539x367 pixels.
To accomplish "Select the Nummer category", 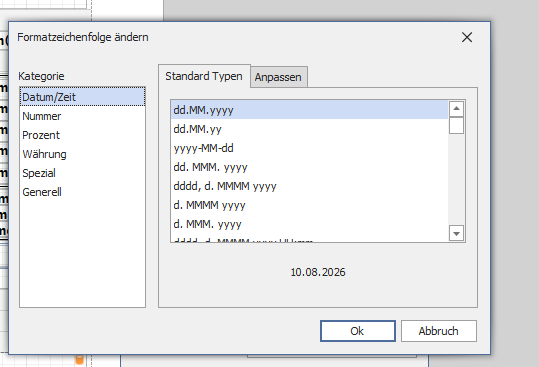I will click(x=82, y=116).
